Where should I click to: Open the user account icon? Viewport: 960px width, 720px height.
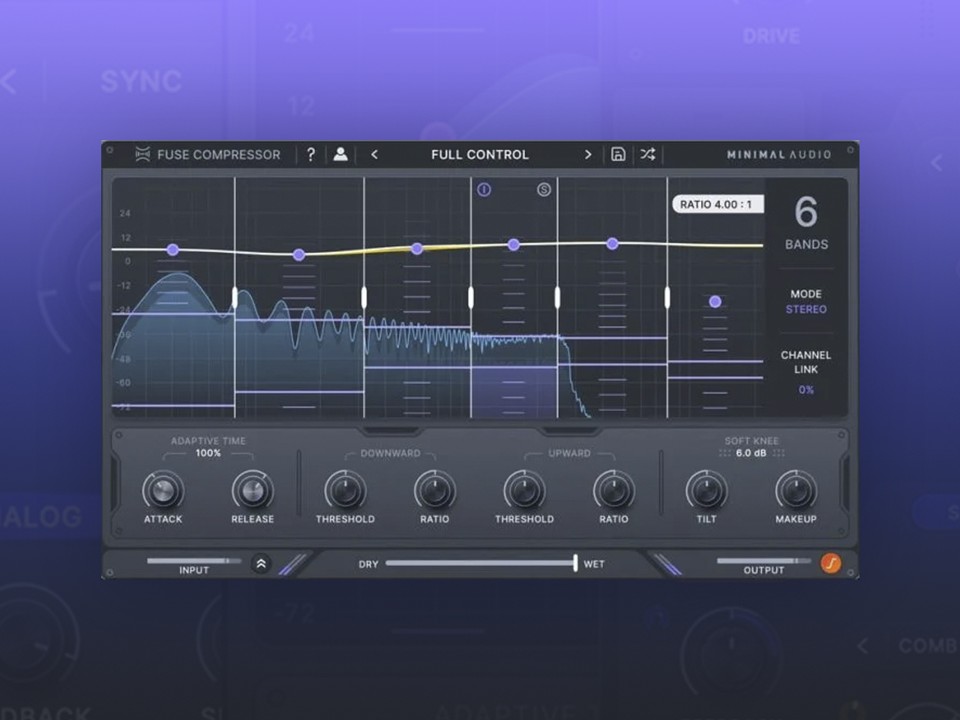coord(340,154)
